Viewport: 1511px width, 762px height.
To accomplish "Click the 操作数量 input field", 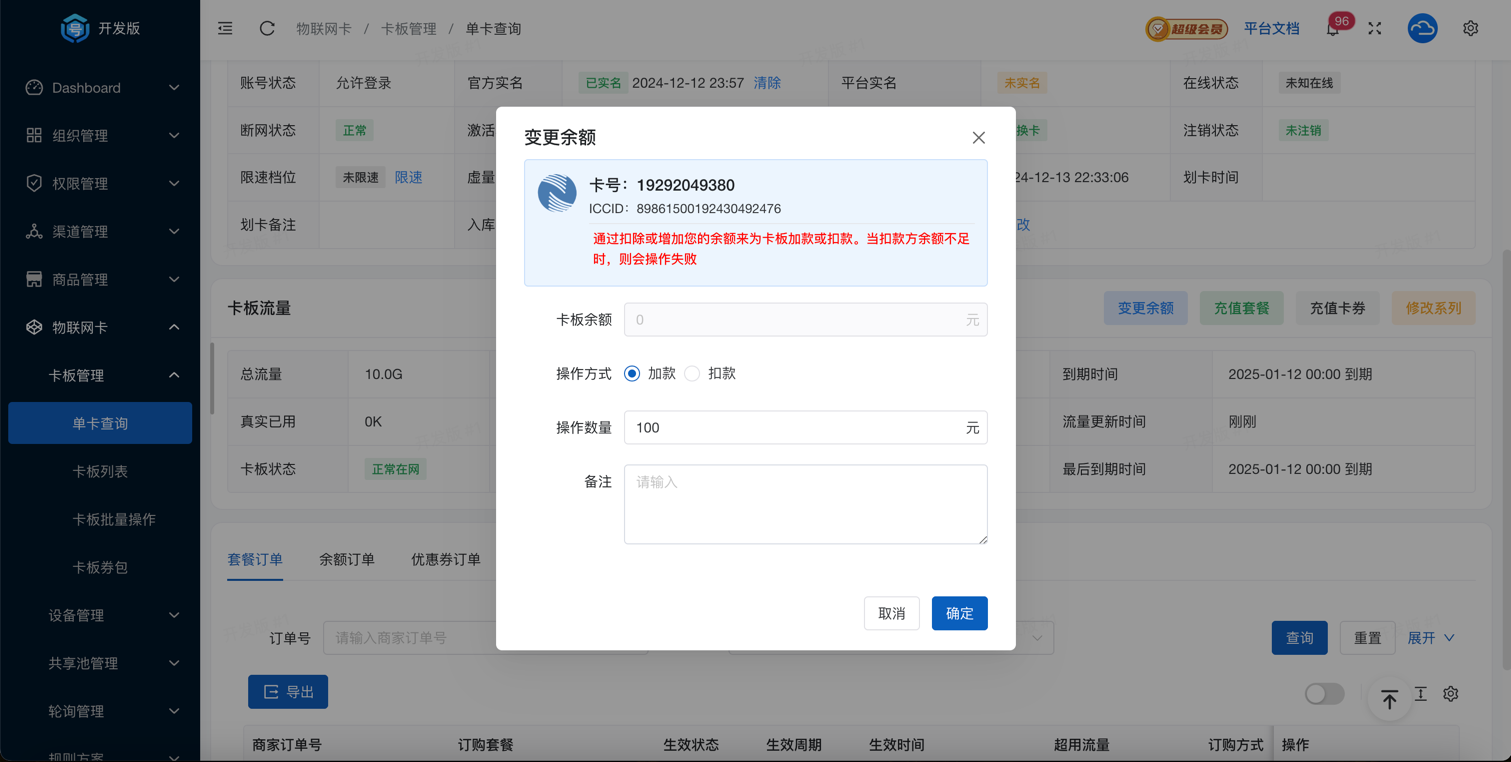I will pos(795,428).
